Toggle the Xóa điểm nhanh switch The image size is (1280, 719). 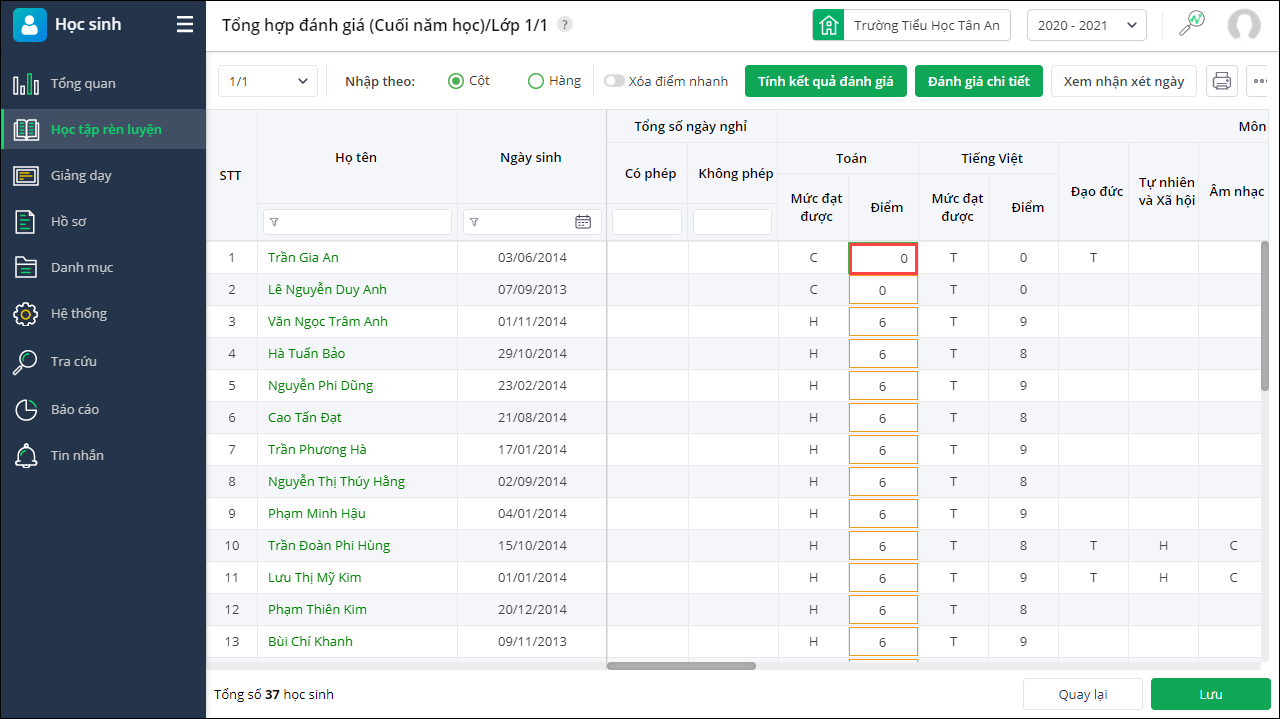613,81
